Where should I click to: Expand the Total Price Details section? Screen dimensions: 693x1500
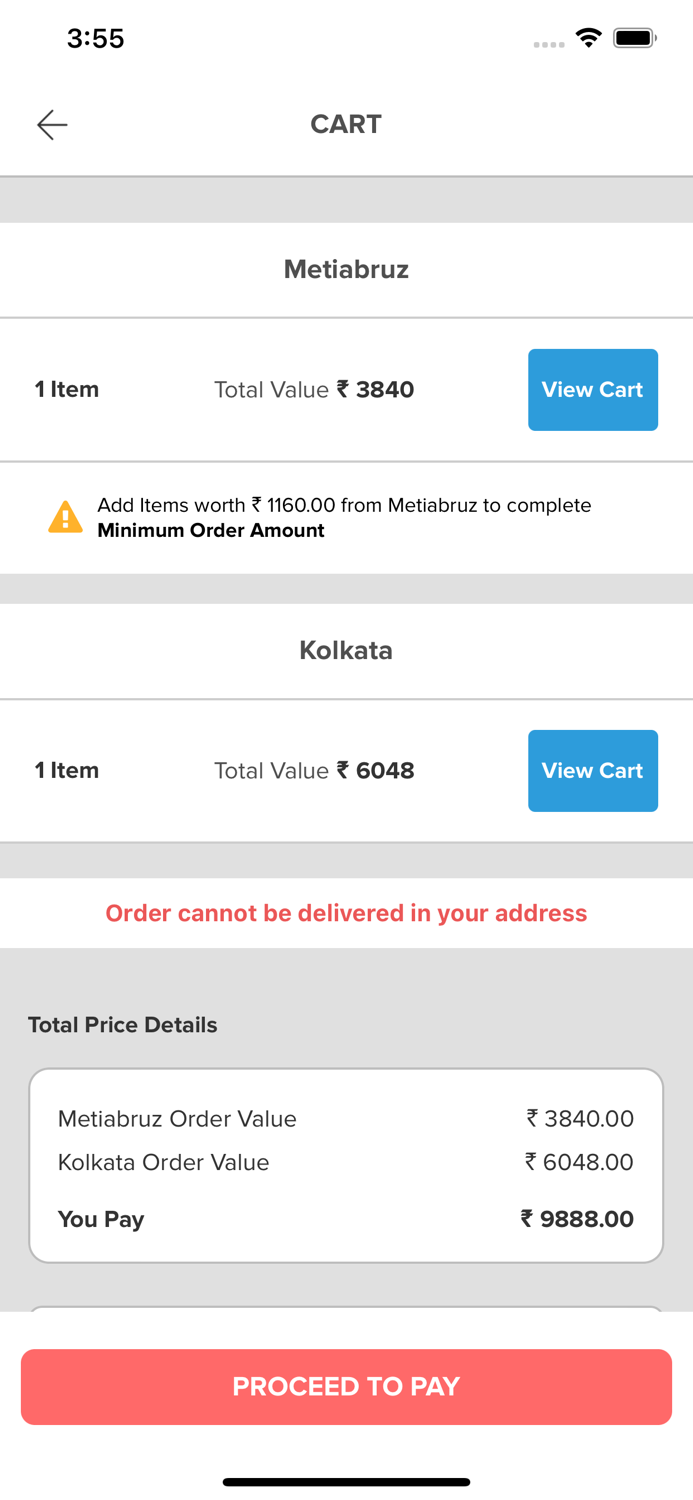point(123,1024)
